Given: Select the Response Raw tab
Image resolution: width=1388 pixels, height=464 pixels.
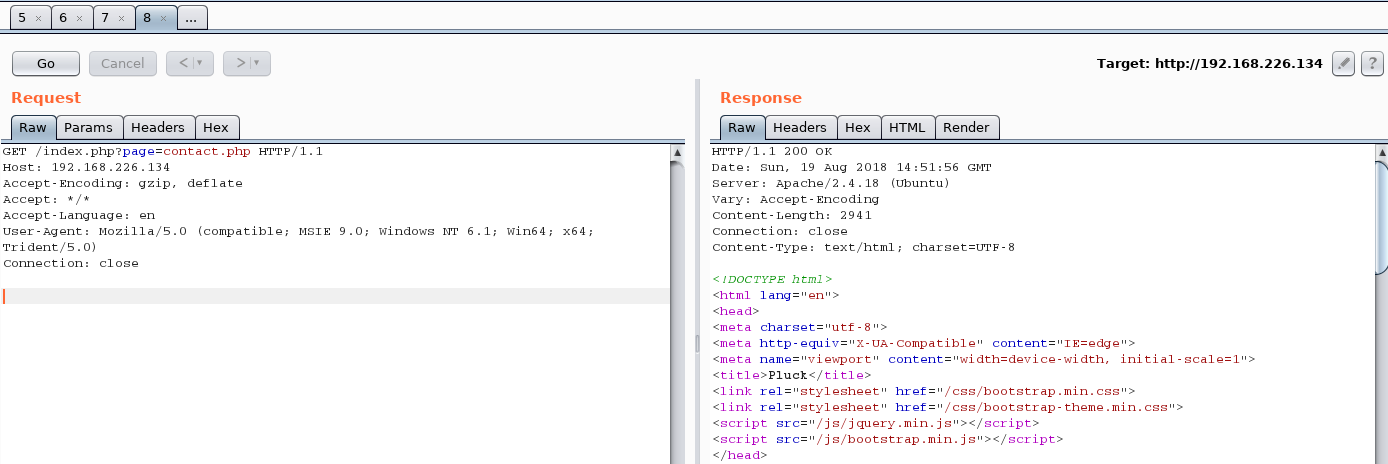Looking at the screenshot, I should (742, 127).
